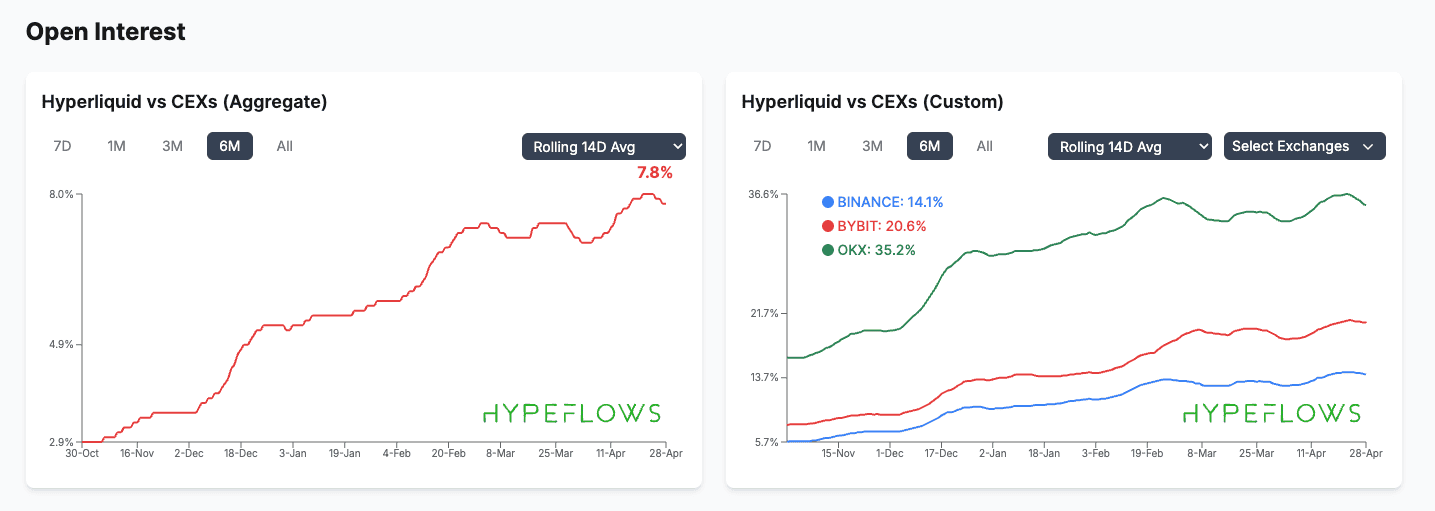Image resolution: width=1435 pixels, height=511 pixels.
Task: Select the 6M range in Aggregate chart
Action: [x=230, y=146]
